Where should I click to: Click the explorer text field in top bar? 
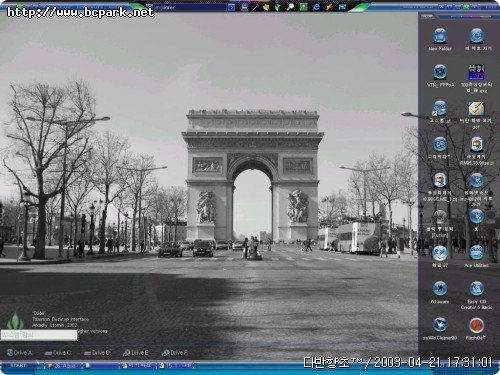pyautogui.click(x=190, y=7)
